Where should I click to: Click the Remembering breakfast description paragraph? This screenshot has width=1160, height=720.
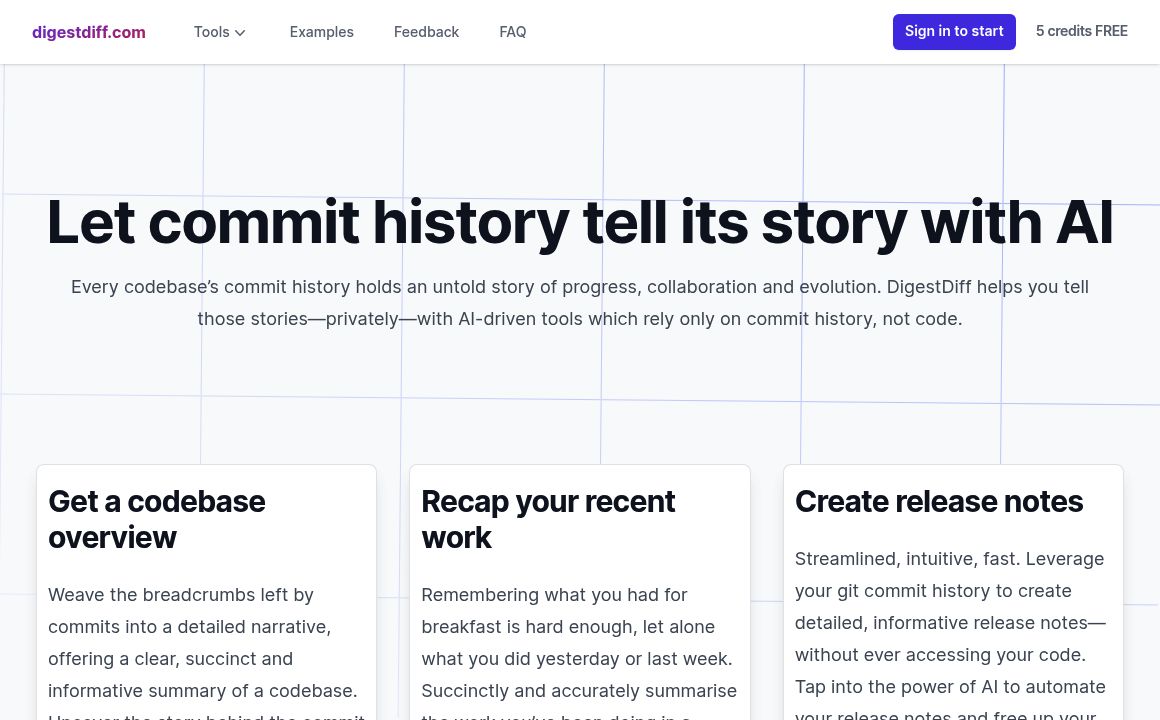coord(578,643)
